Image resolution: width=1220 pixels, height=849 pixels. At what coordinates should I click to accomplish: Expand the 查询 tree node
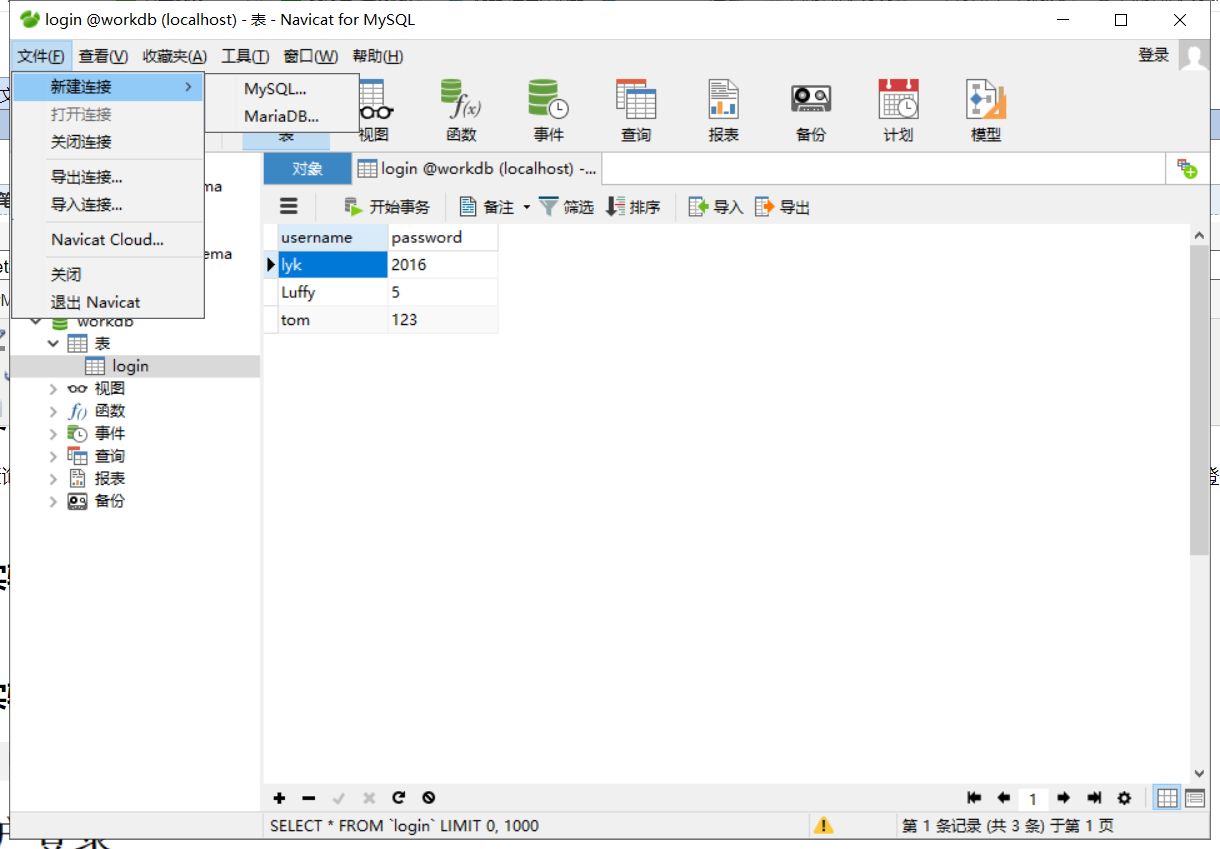[x=53, y=456]
